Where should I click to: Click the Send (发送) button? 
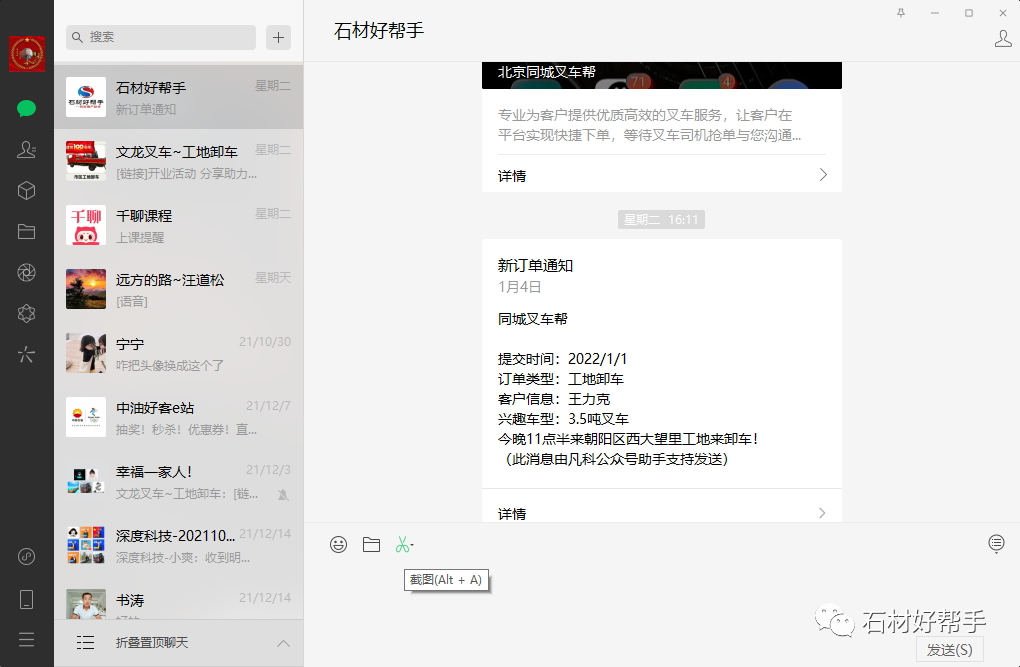[x=950, y=649]
